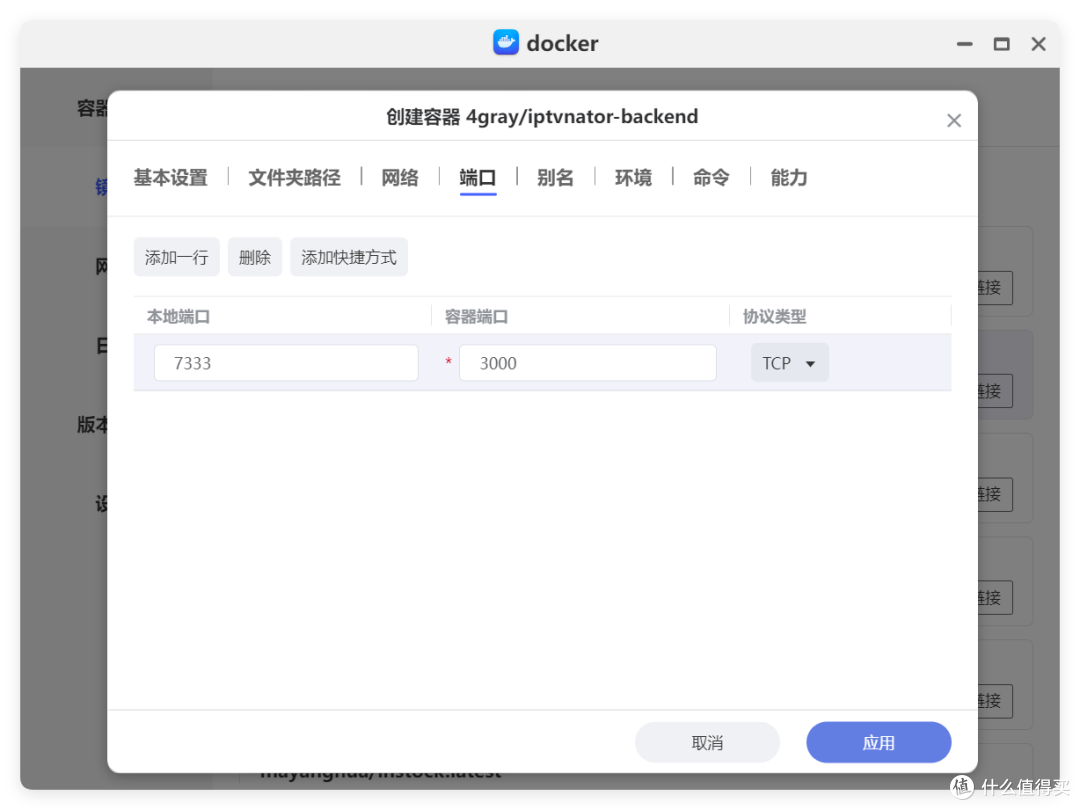Maximize the docker window
Screen dimensions: 1080x810
point(1001,44)
